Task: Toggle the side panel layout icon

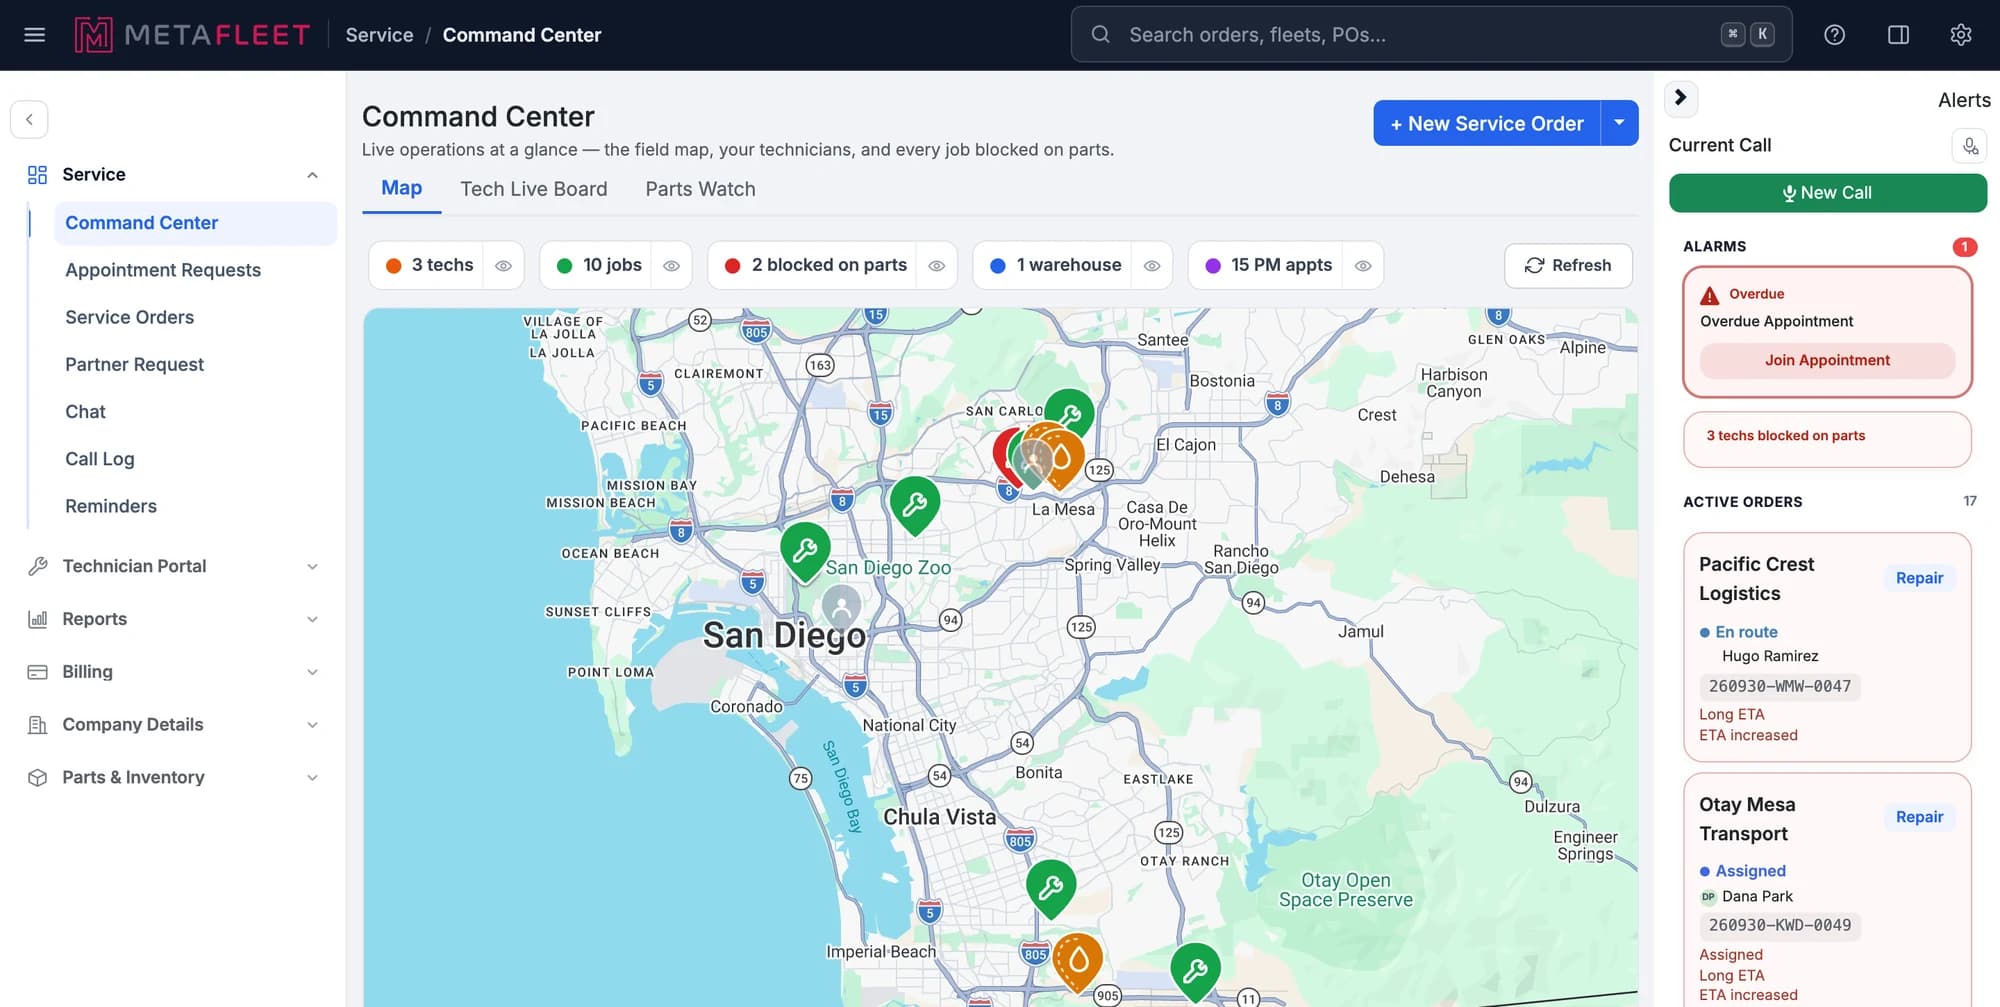Action: (x=1898, y=35)
